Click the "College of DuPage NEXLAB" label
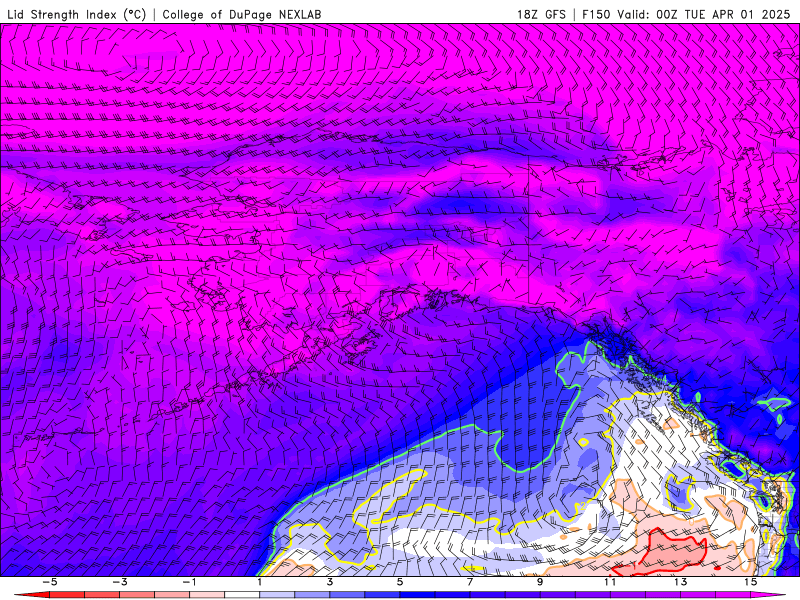Image resolution: width=800 pixels, height=600 pixels. point(242,14)
